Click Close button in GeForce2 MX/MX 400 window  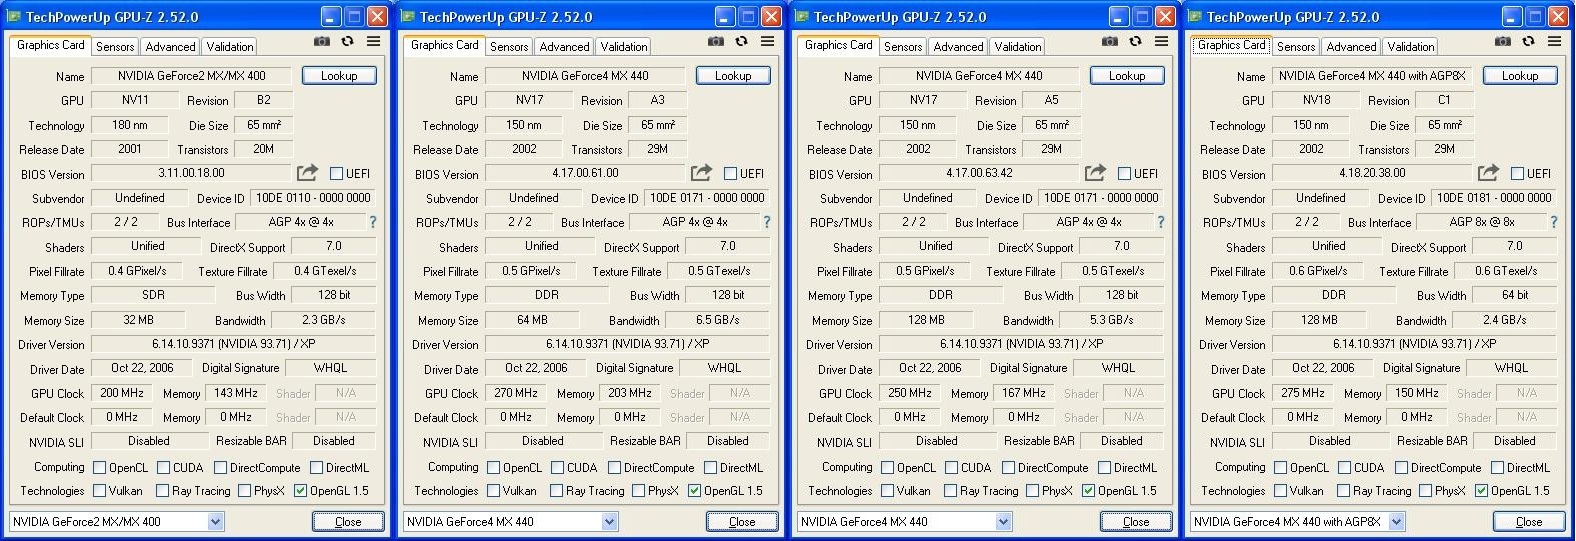(348, 522)
